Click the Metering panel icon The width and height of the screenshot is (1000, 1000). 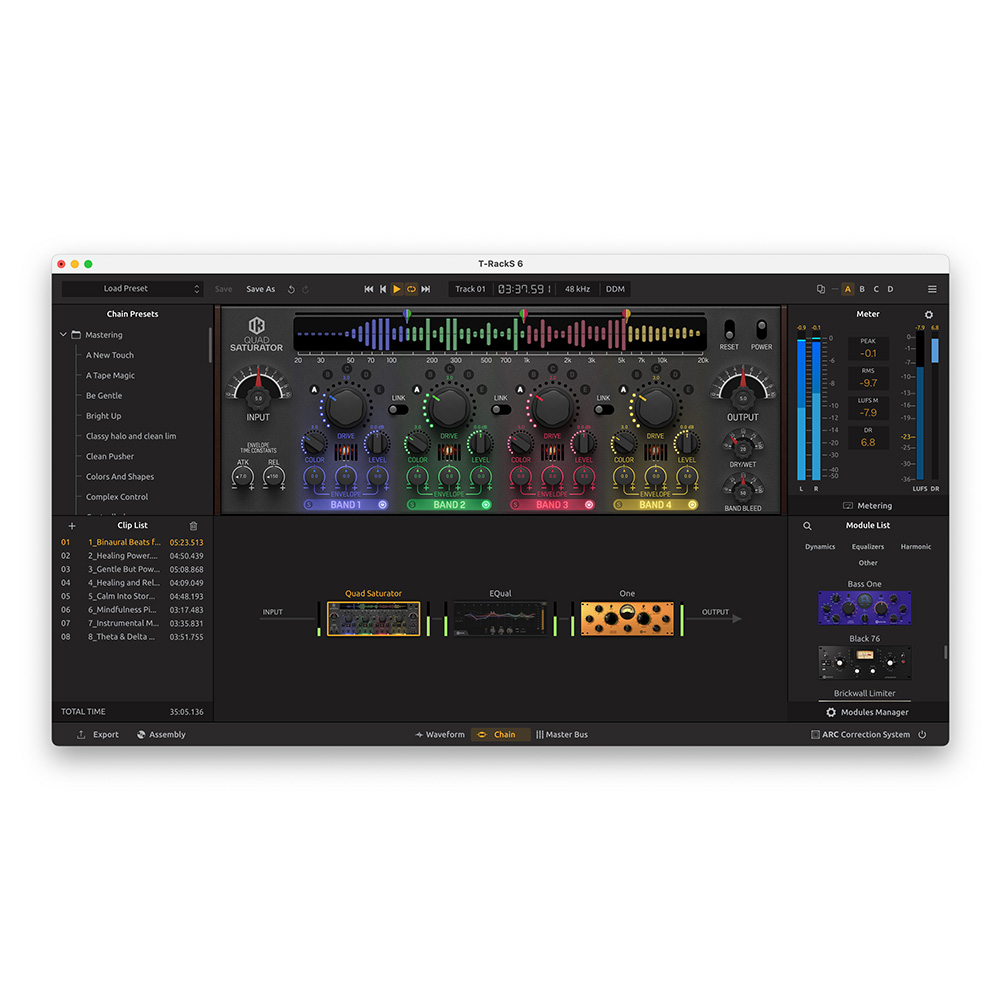point(848,506)
